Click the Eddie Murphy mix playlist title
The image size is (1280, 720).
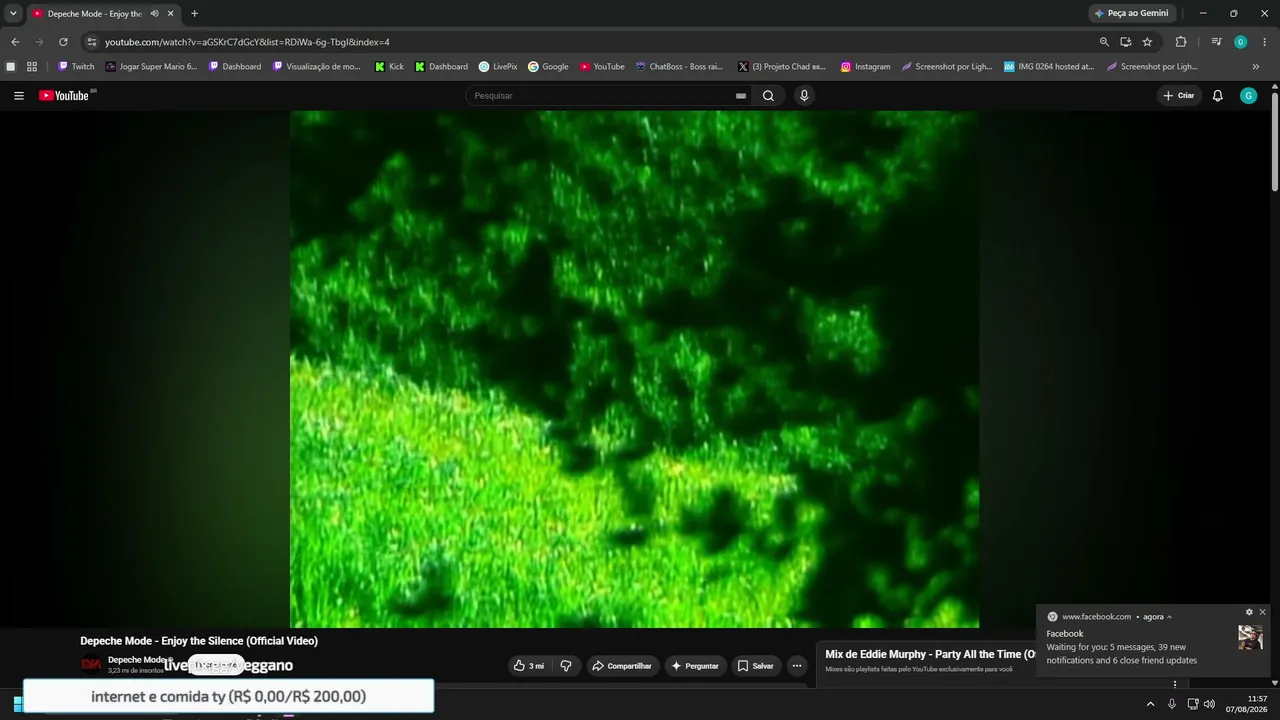click(x=930, y=655)
